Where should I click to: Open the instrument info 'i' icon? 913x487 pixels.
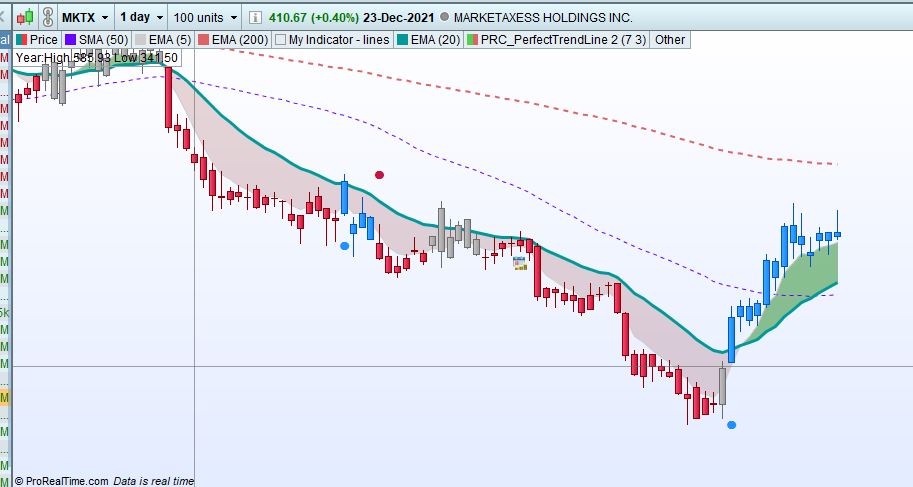tap(254, 17)
